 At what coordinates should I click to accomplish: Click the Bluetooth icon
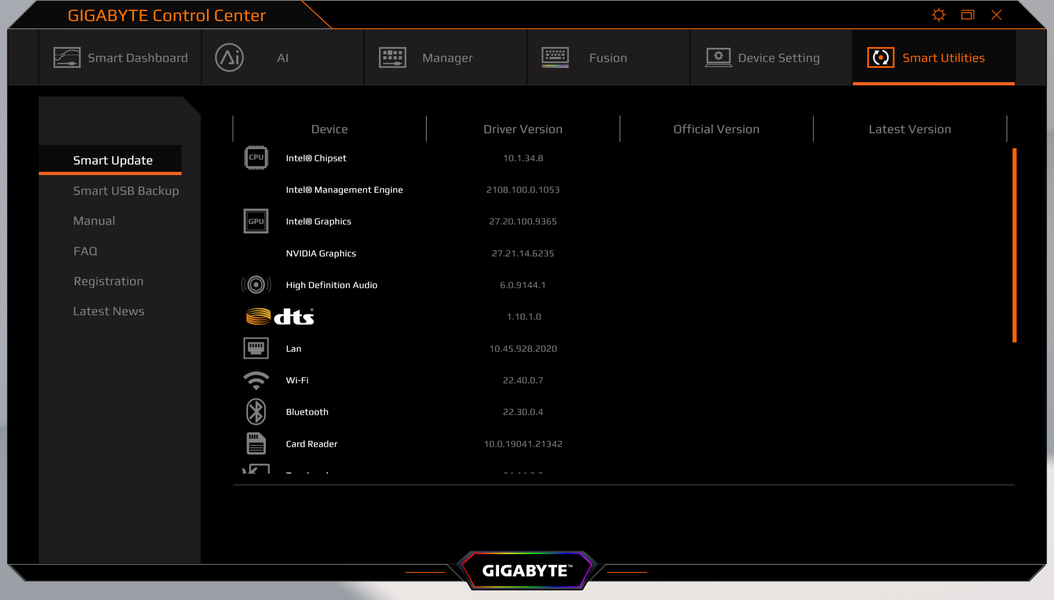[256, 412]
